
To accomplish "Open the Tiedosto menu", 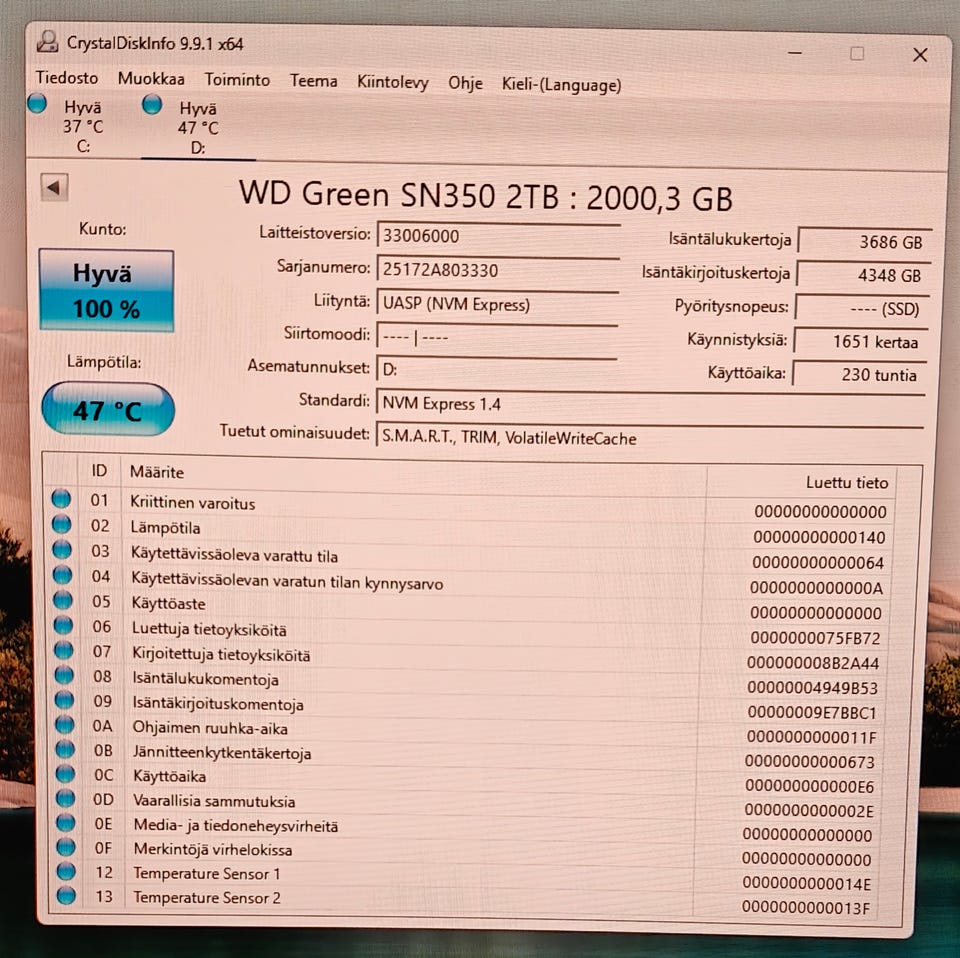I will 67,78.
